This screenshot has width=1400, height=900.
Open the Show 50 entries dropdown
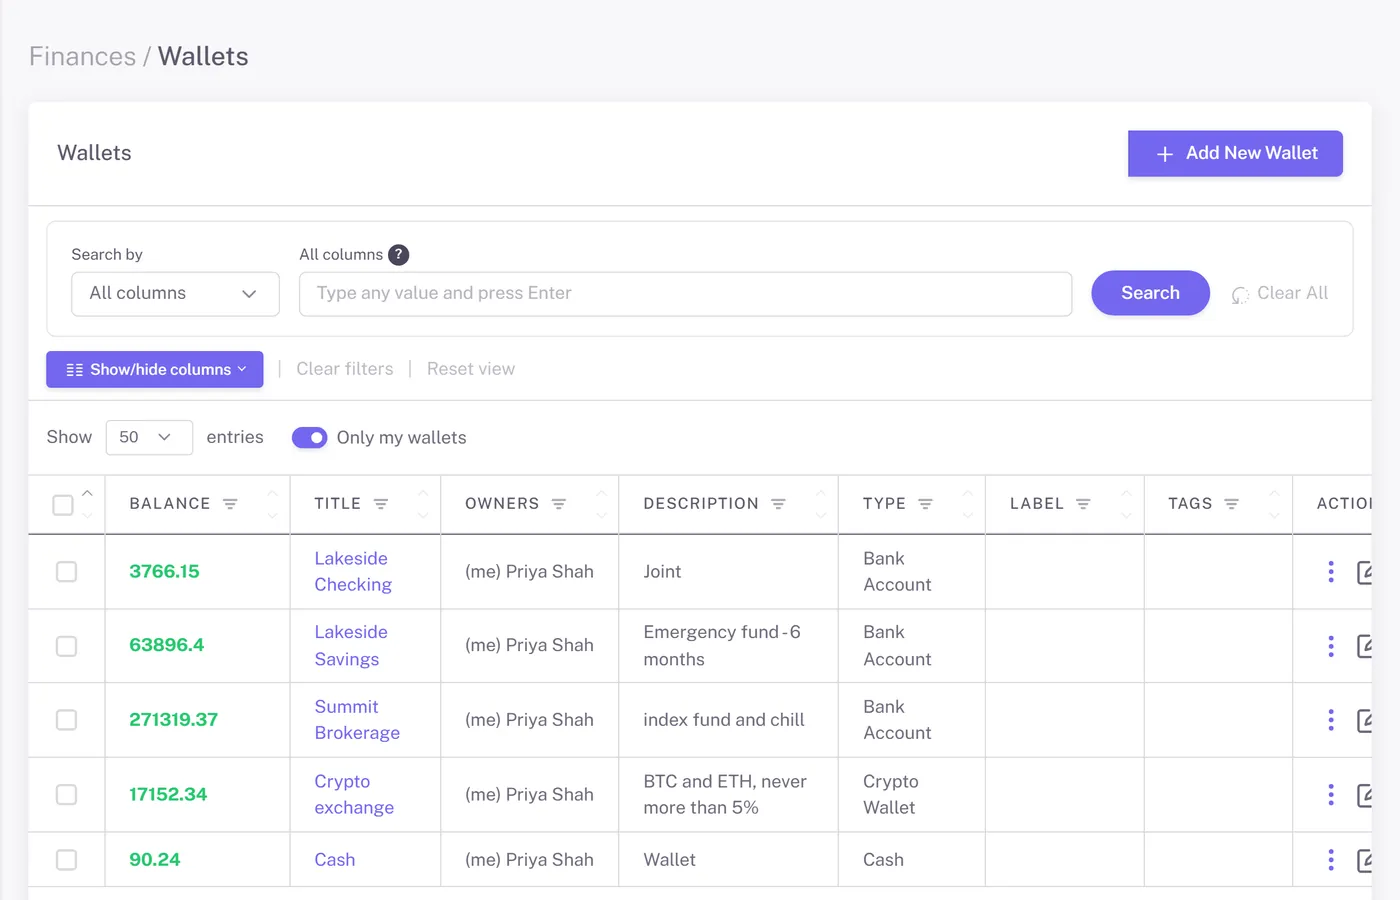pyautogui.click(x=149, y=437)
